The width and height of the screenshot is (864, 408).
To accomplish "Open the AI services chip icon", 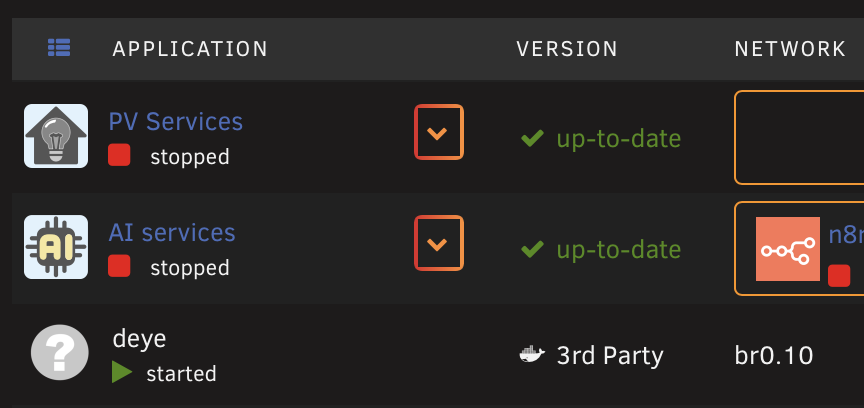I will click(56, 247).
